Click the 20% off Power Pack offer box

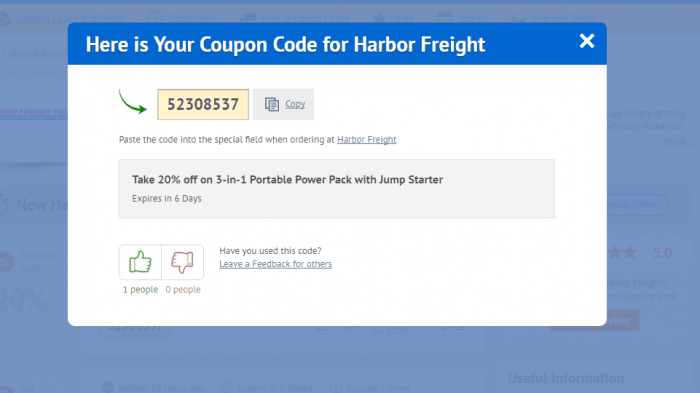(x=337, y=188)
